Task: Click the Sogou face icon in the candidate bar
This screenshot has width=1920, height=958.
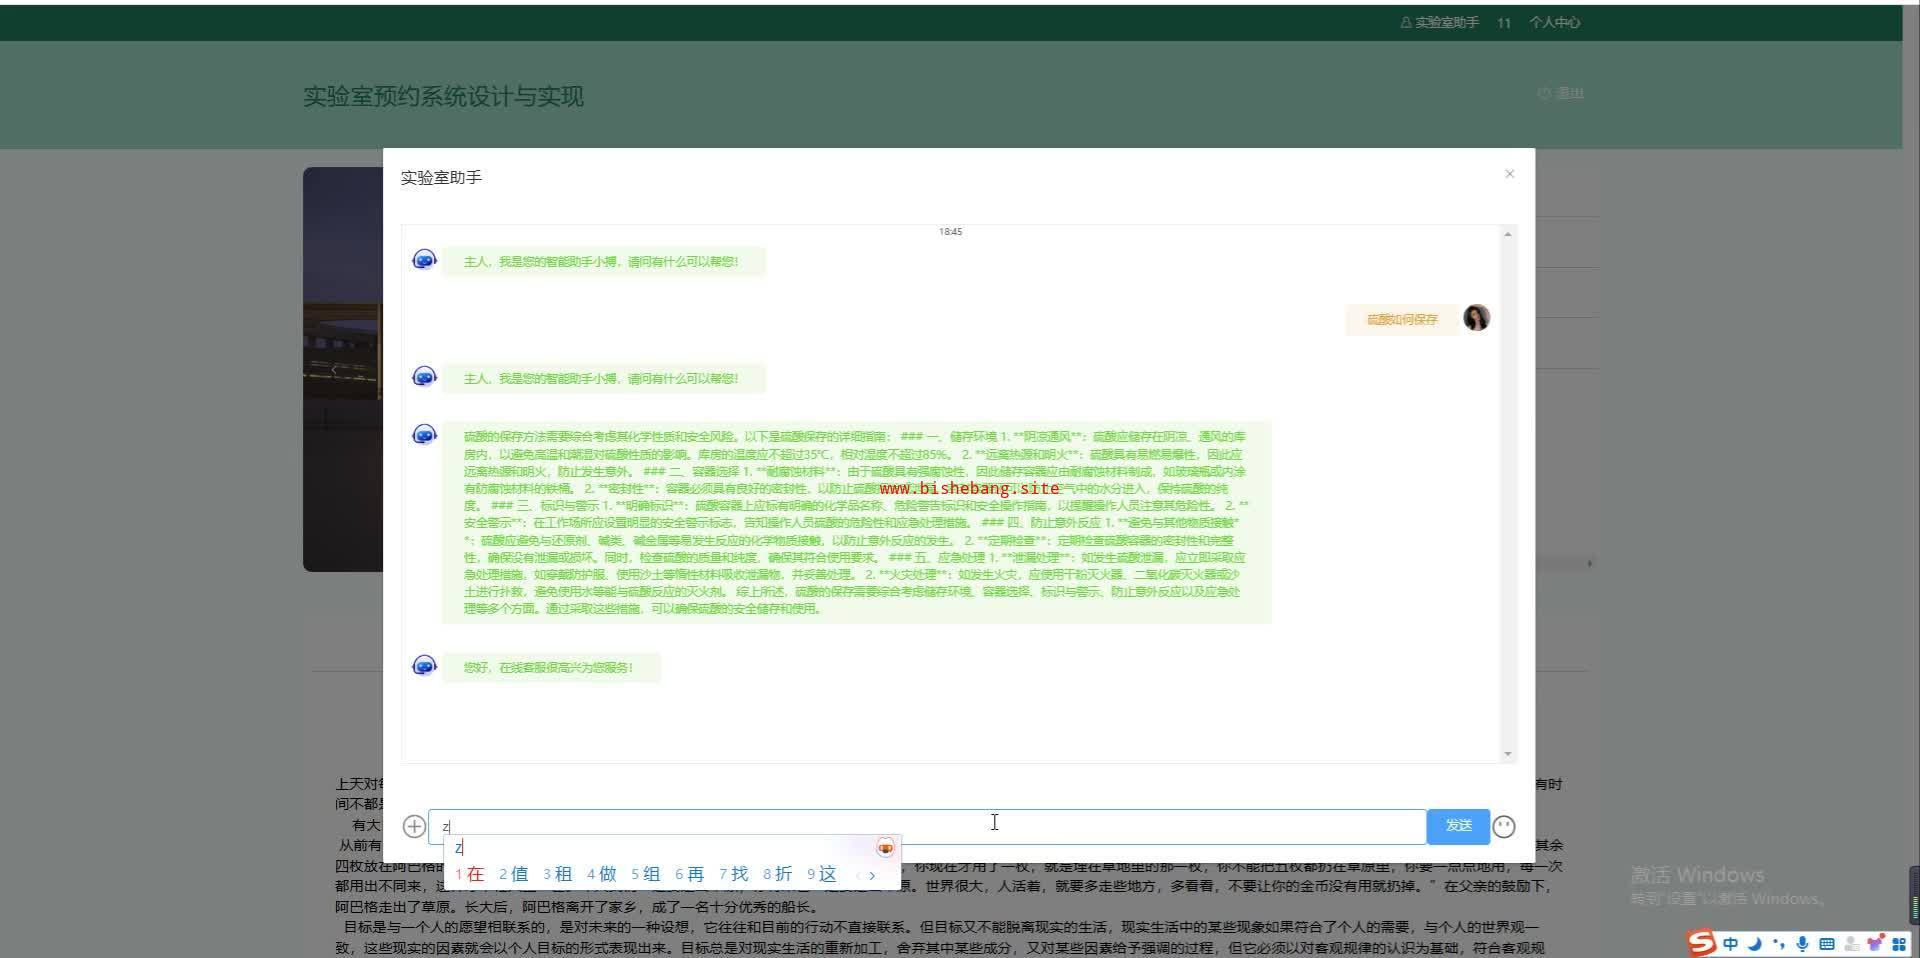Action: (885, 848)
